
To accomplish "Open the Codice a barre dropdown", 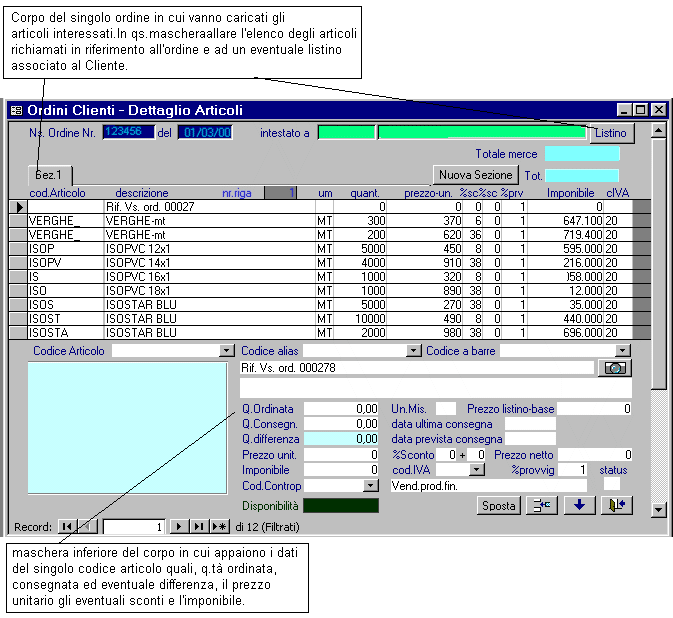I will 623,351.
